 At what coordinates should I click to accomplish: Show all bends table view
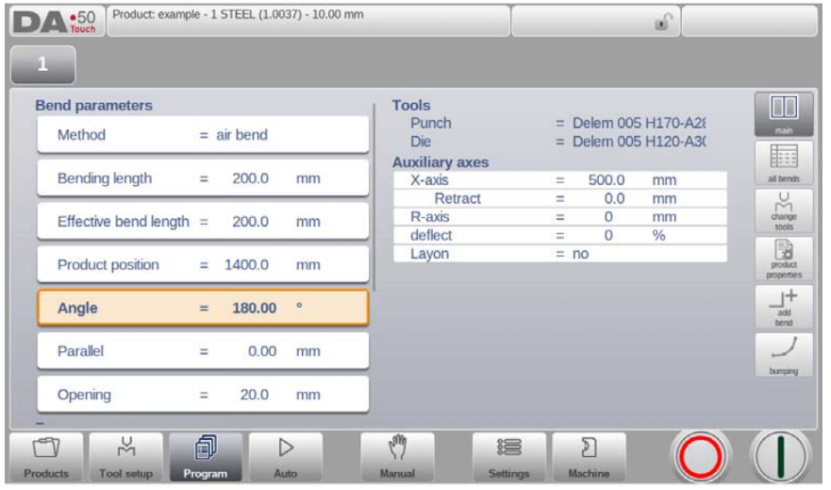click(784, 163)
